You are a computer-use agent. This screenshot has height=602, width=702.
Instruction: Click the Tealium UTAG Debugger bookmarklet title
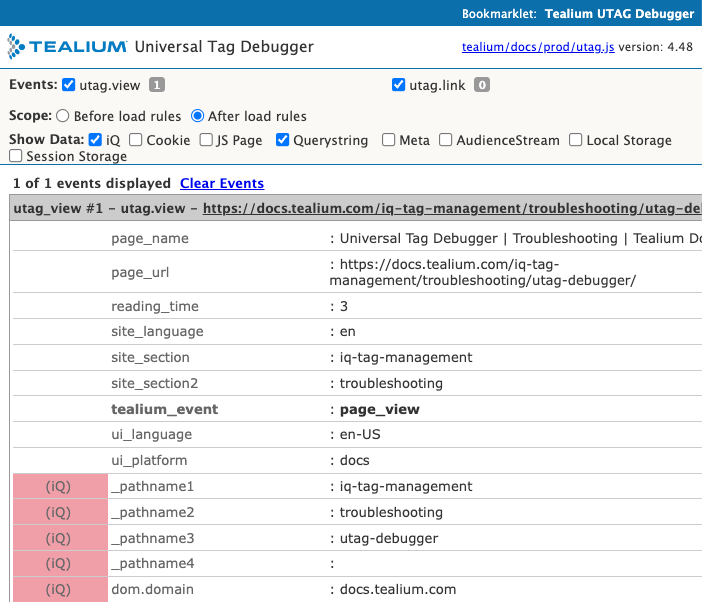click(620, 13)
